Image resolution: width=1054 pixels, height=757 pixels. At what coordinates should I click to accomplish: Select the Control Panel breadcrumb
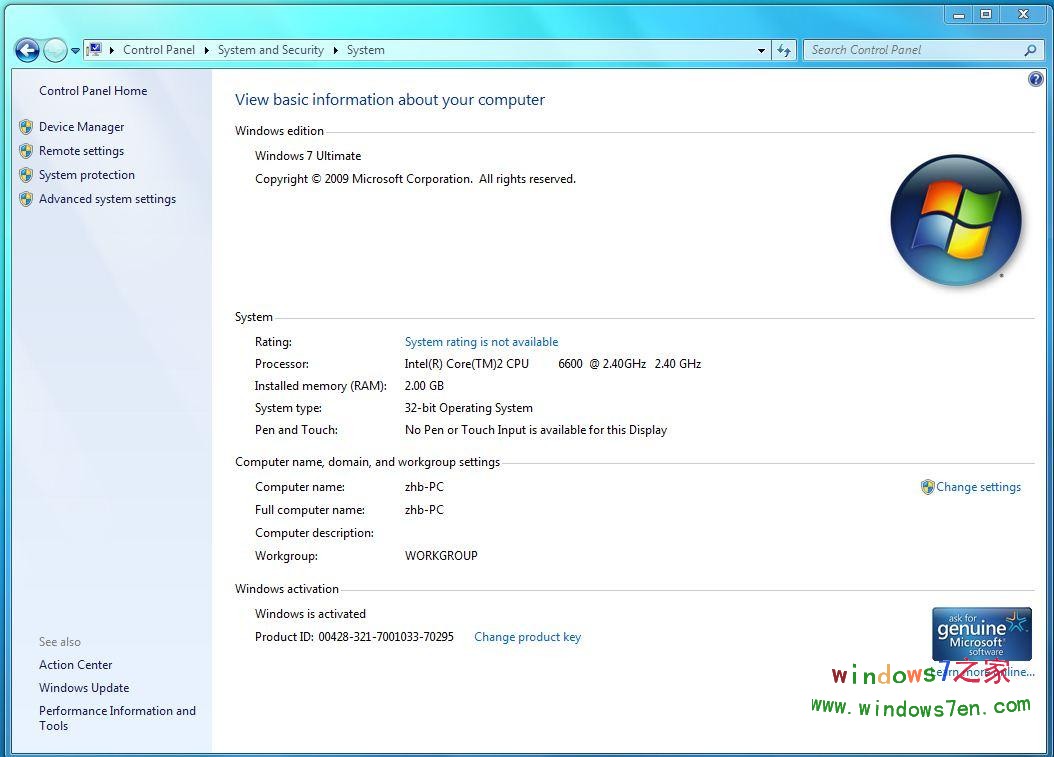158,50
